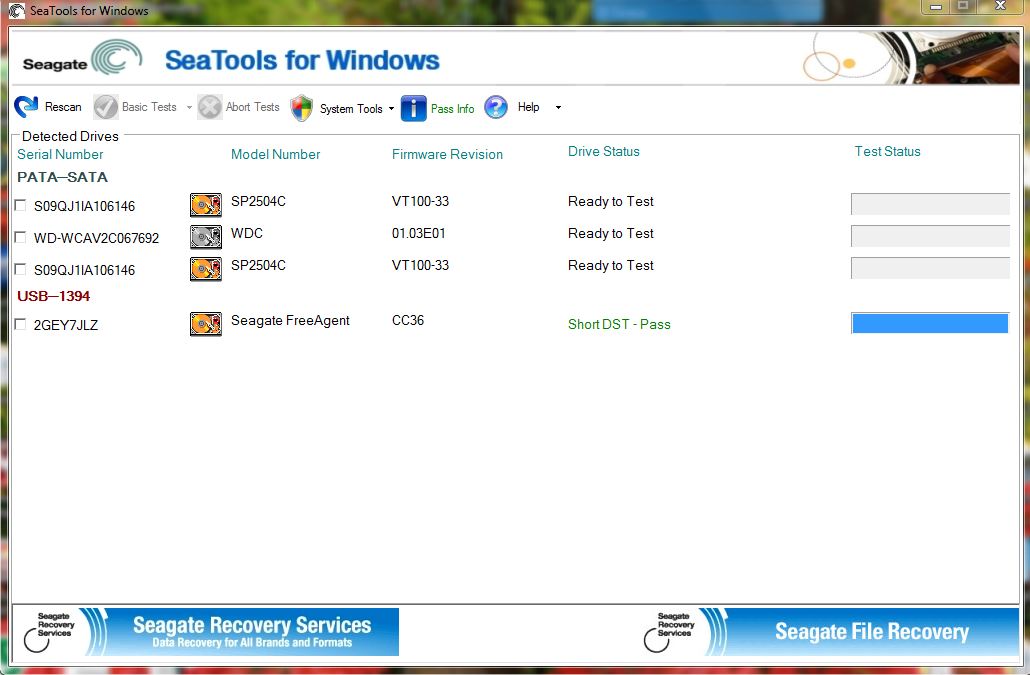
Task: Close the SeaTools window
Action: (1000, 7)
